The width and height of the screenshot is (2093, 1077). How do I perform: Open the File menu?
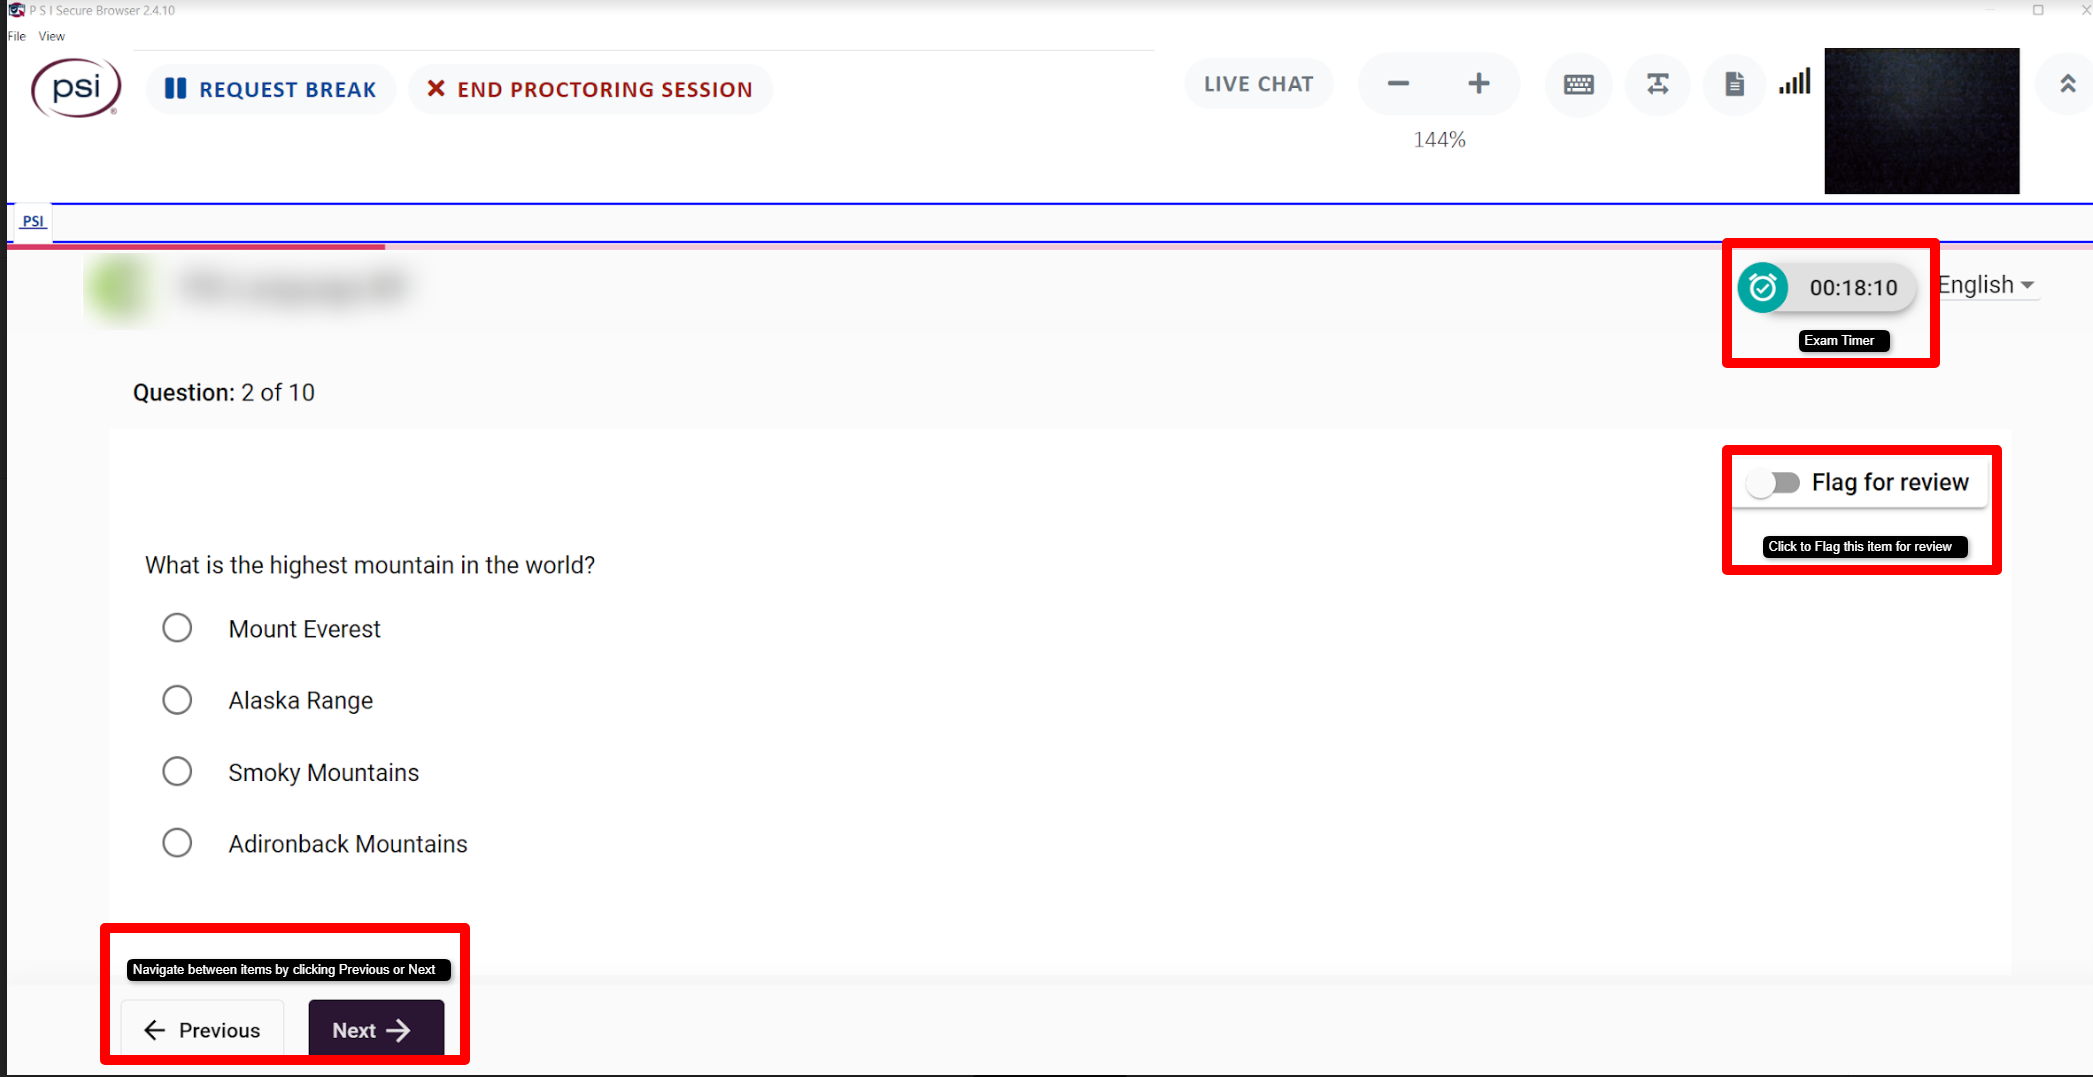(x=17, y=36)
